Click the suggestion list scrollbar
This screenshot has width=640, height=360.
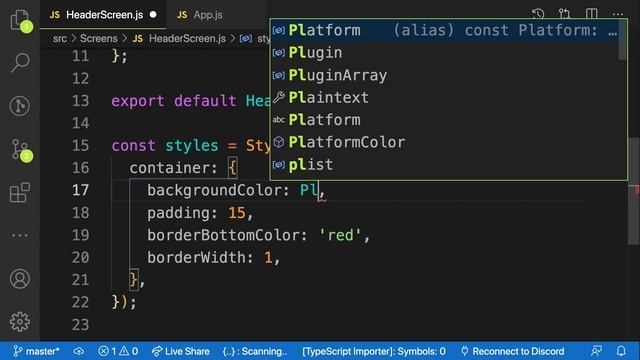(622, 40)
